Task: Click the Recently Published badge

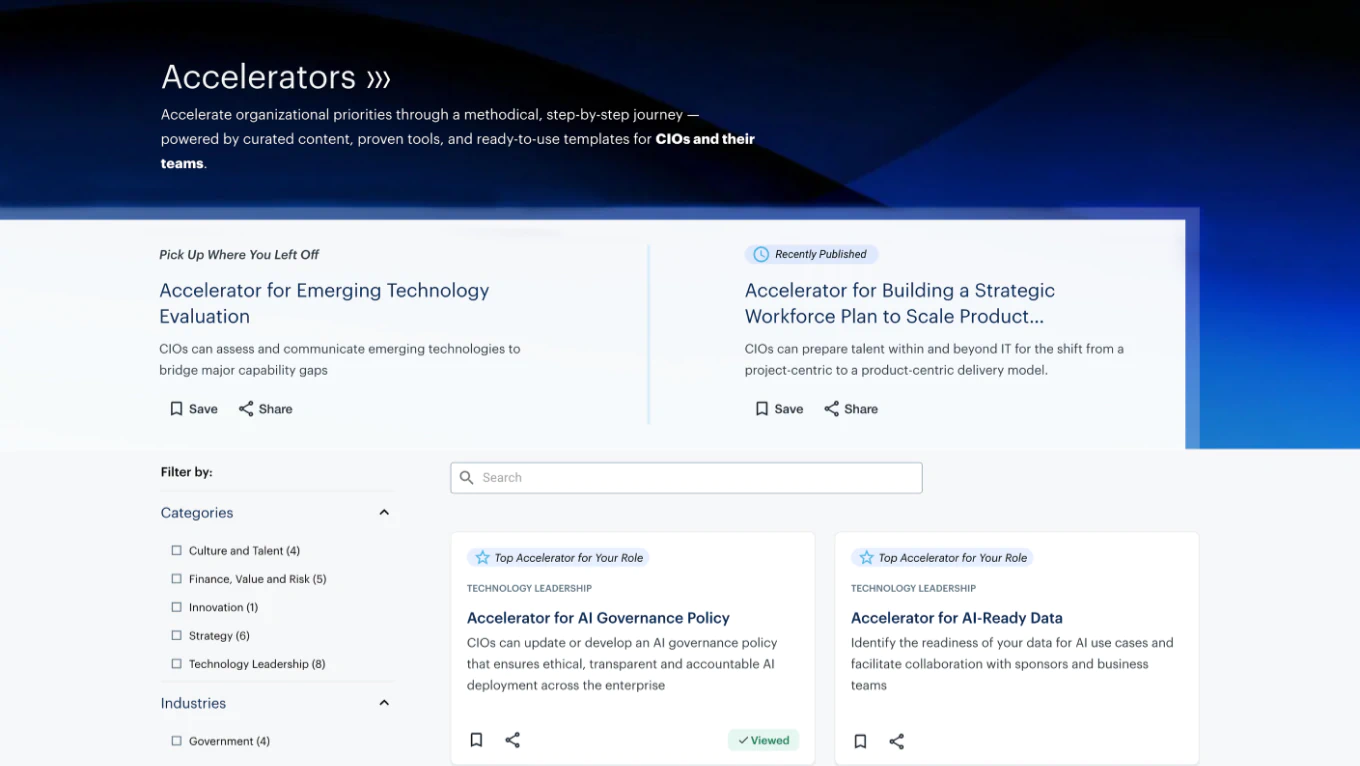Action: click(811, 254)
